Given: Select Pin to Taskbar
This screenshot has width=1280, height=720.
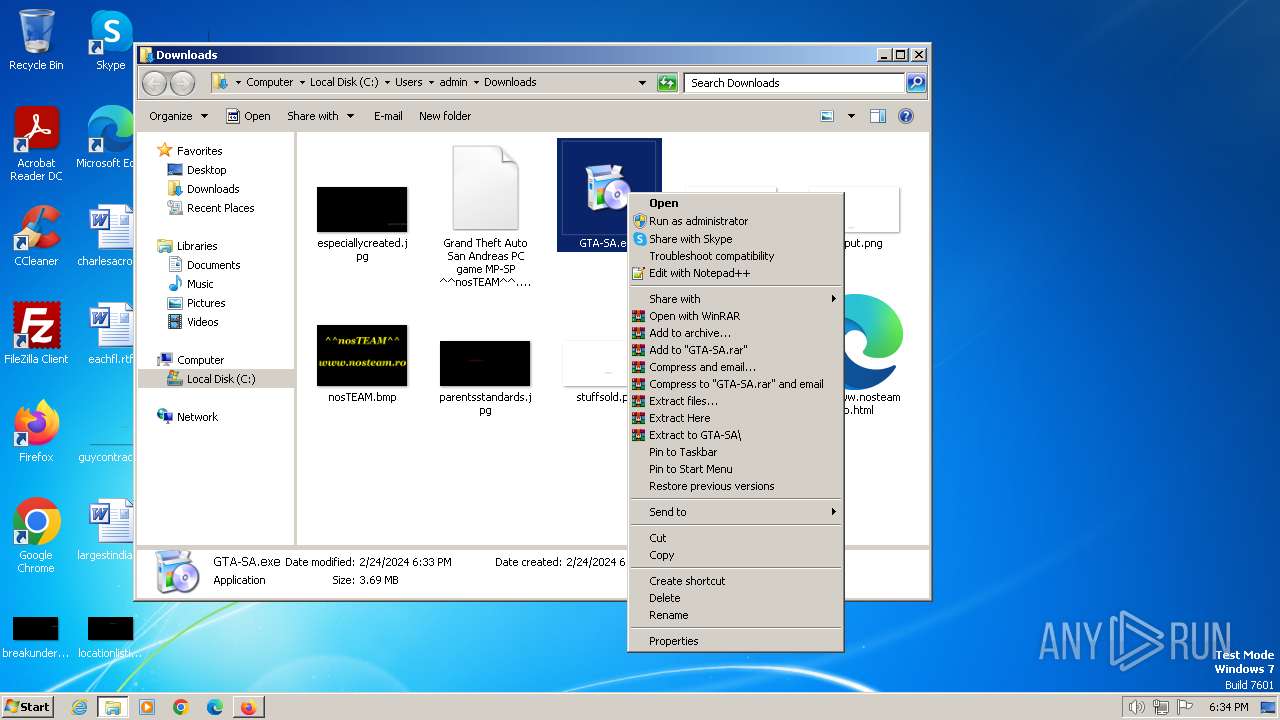Looking at the screenshot, I should 736,452.
